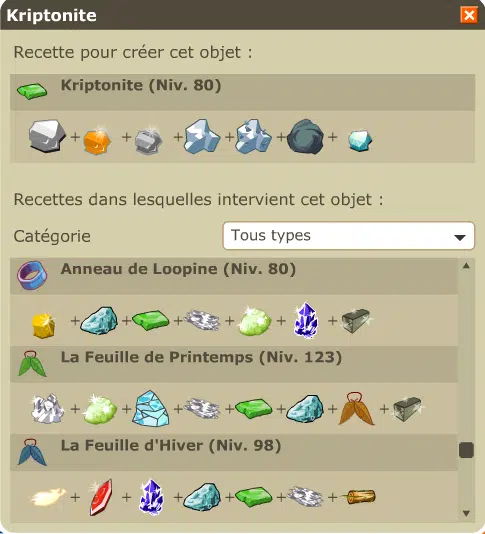
Task: Click the dark round stone ingredient icon
Action: (305, 137)
